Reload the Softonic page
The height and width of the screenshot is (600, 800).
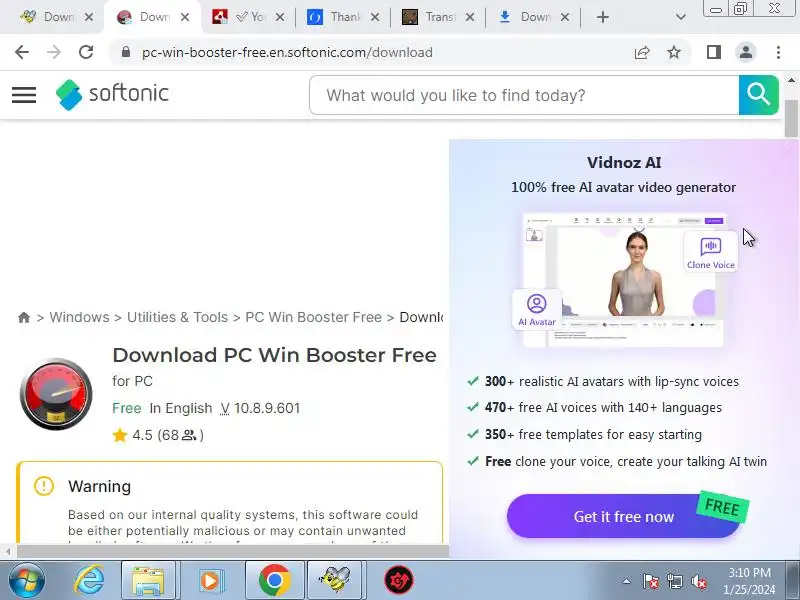point(86,52)
